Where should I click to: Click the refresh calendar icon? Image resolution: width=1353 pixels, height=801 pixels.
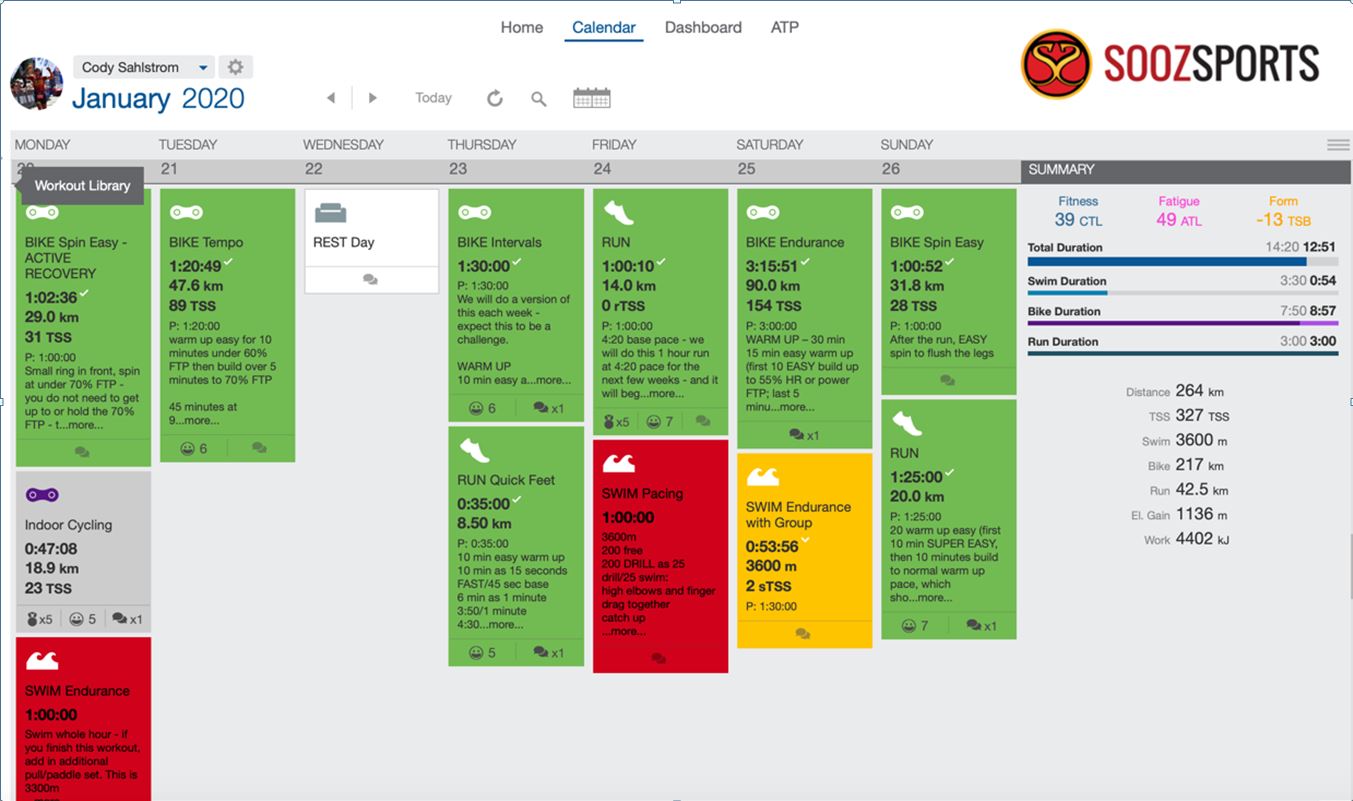495,98
